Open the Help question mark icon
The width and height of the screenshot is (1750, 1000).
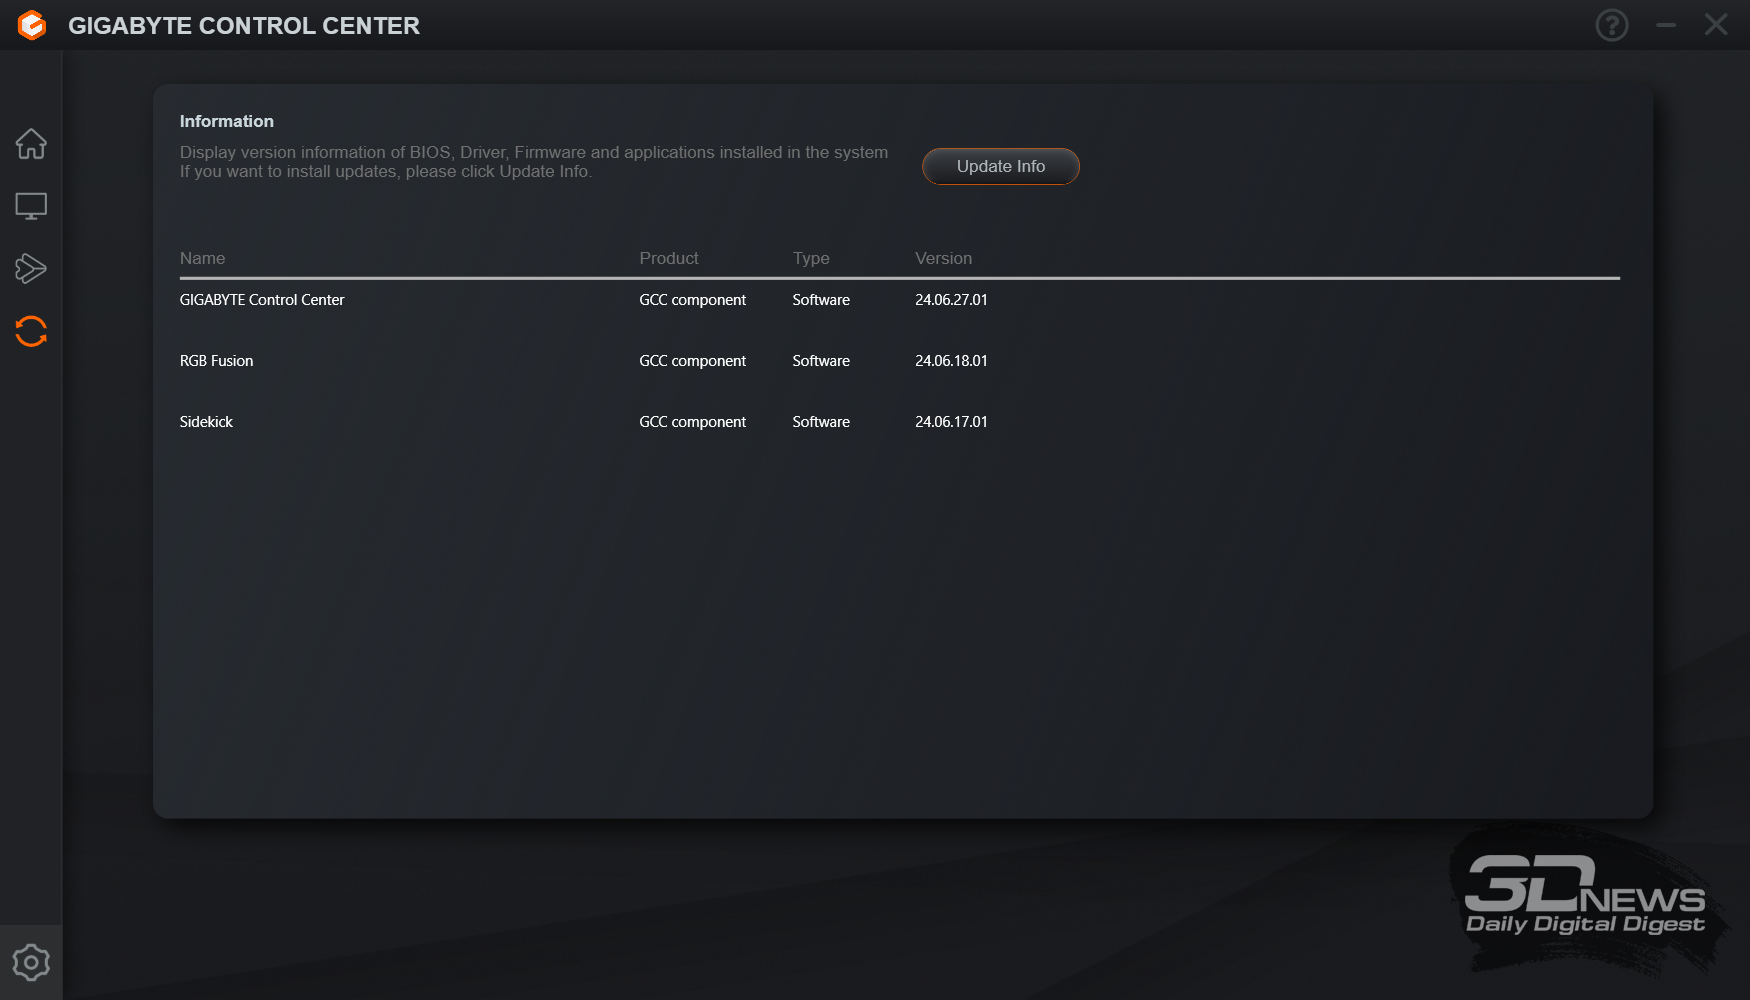tap(1612, 25)
